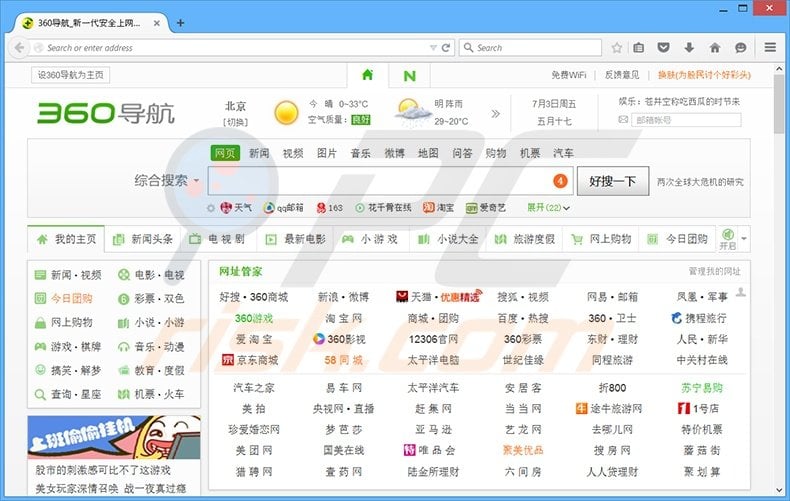This screenshot has height=501, width=790.
Task: Click the gear icon before 天气 shortcuts
Action: tap(211, 208)
